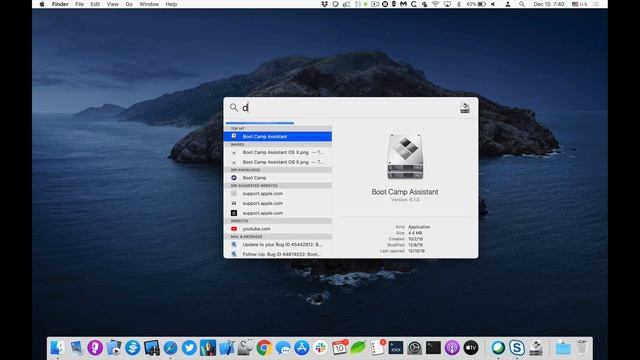This screenshot has height=360, width=640.
Task: Open the purple Podcasts app in Dock
Action: 452,348
